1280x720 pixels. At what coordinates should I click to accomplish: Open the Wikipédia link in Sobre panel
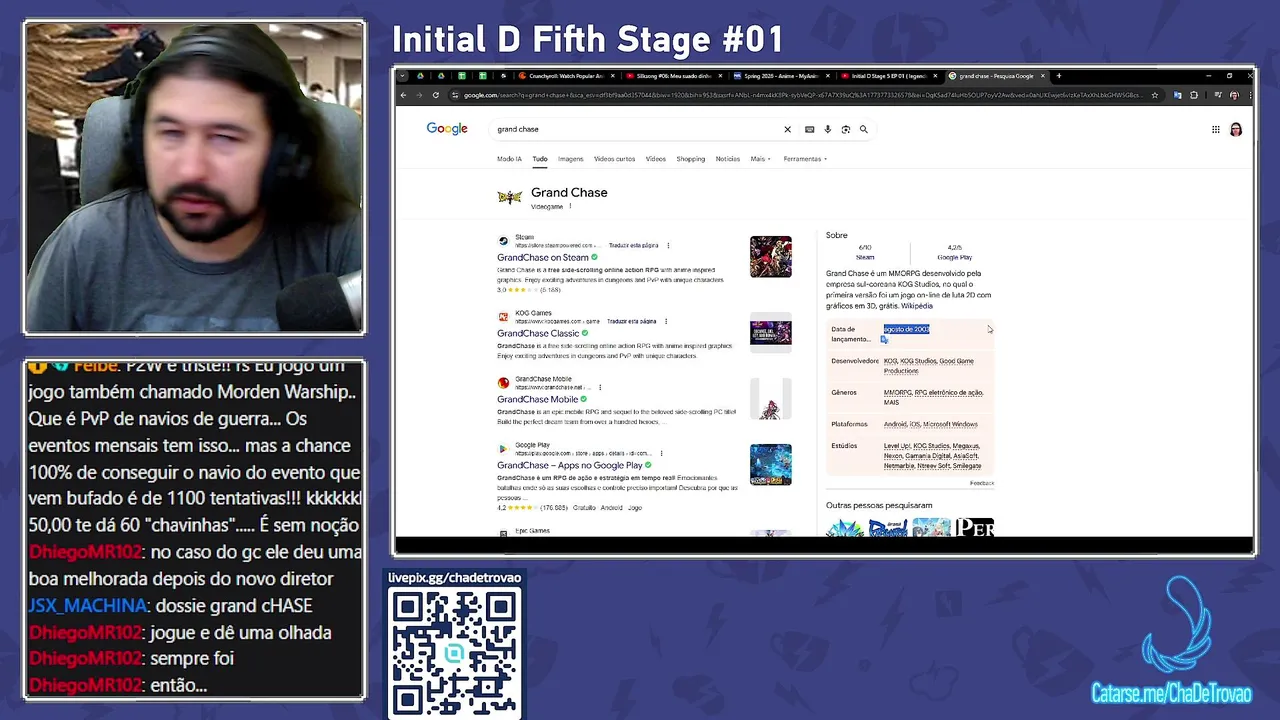[x=916, y=306]
